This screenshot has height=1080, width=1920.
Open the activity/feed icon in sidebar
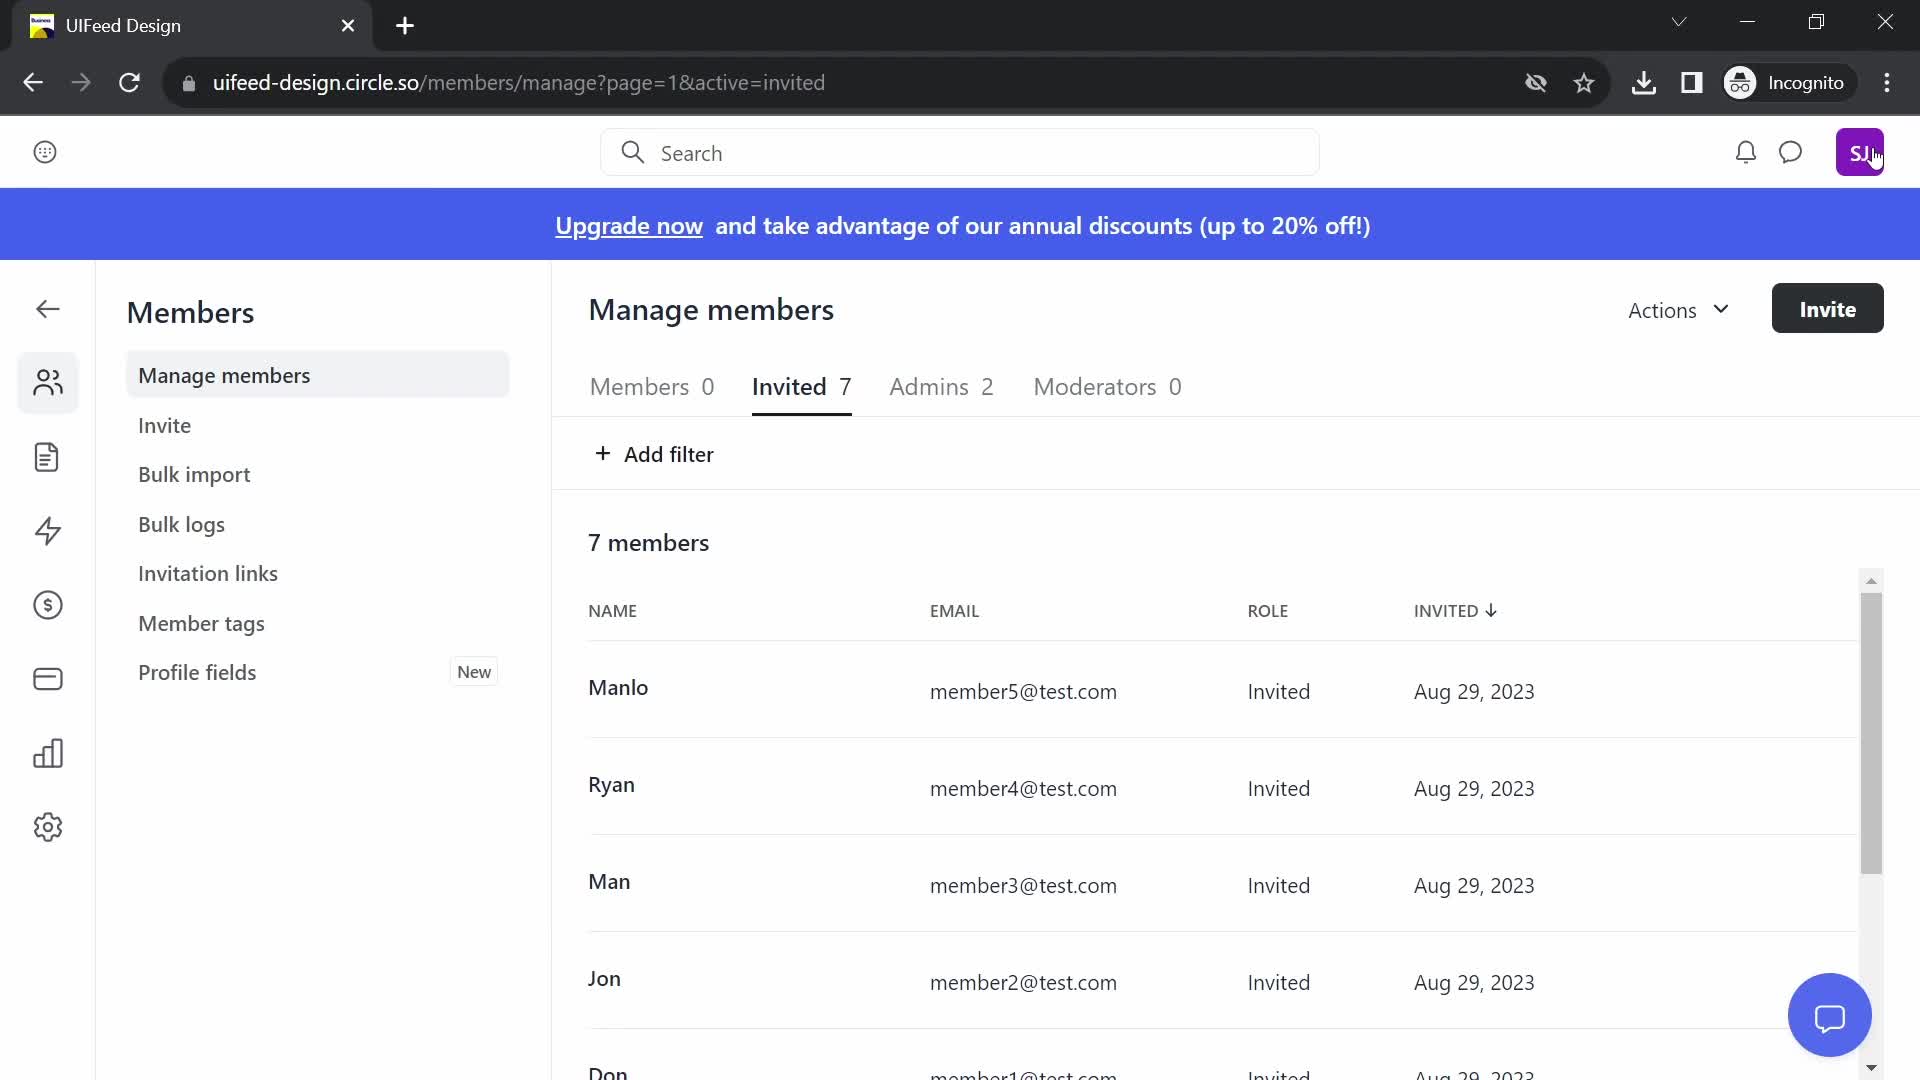click(47, 531)
